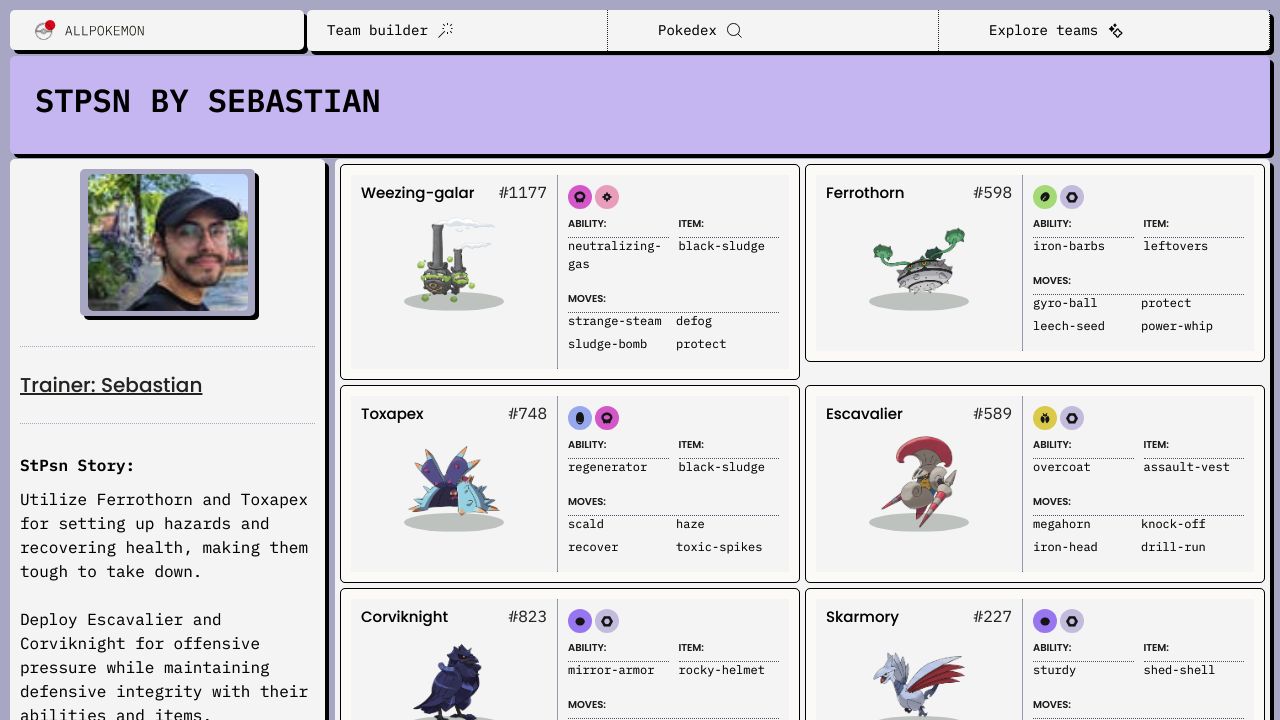Click the ALLPOKEMON home link

104,31
